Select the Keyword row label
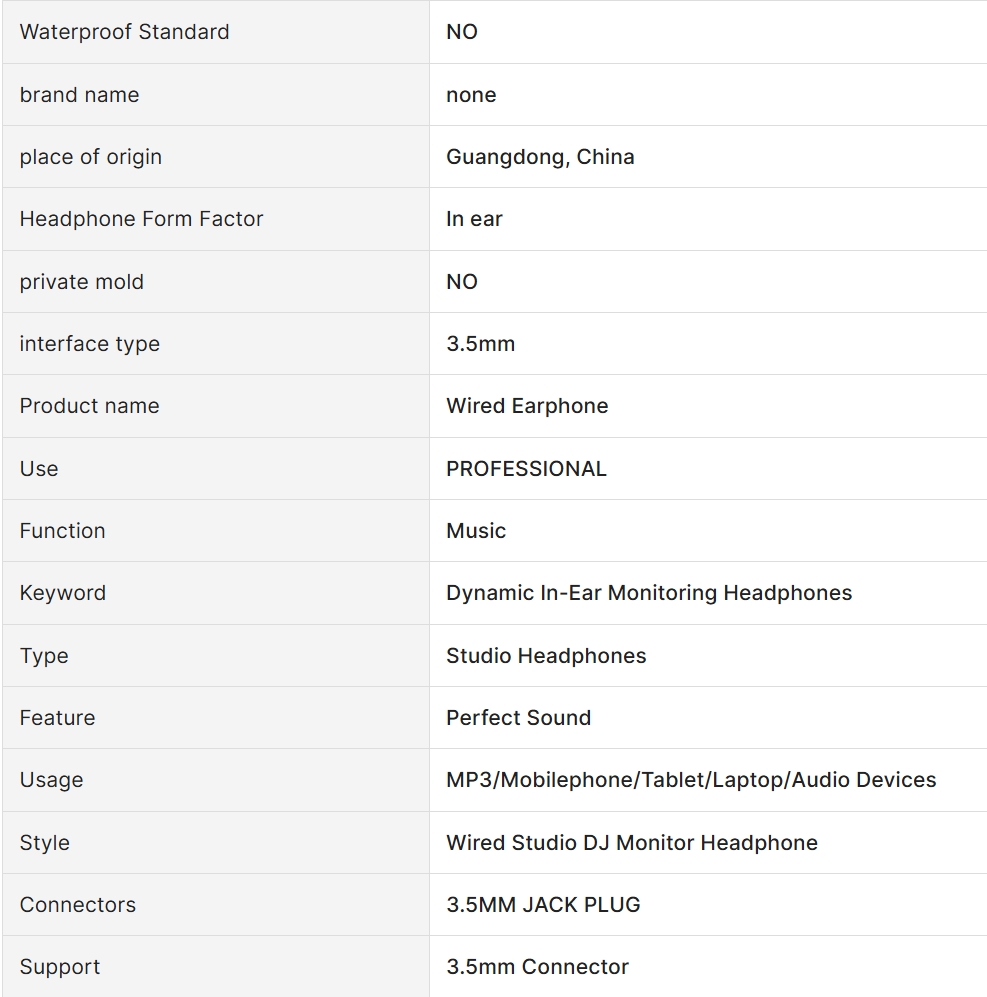 [x=63, y=593]
